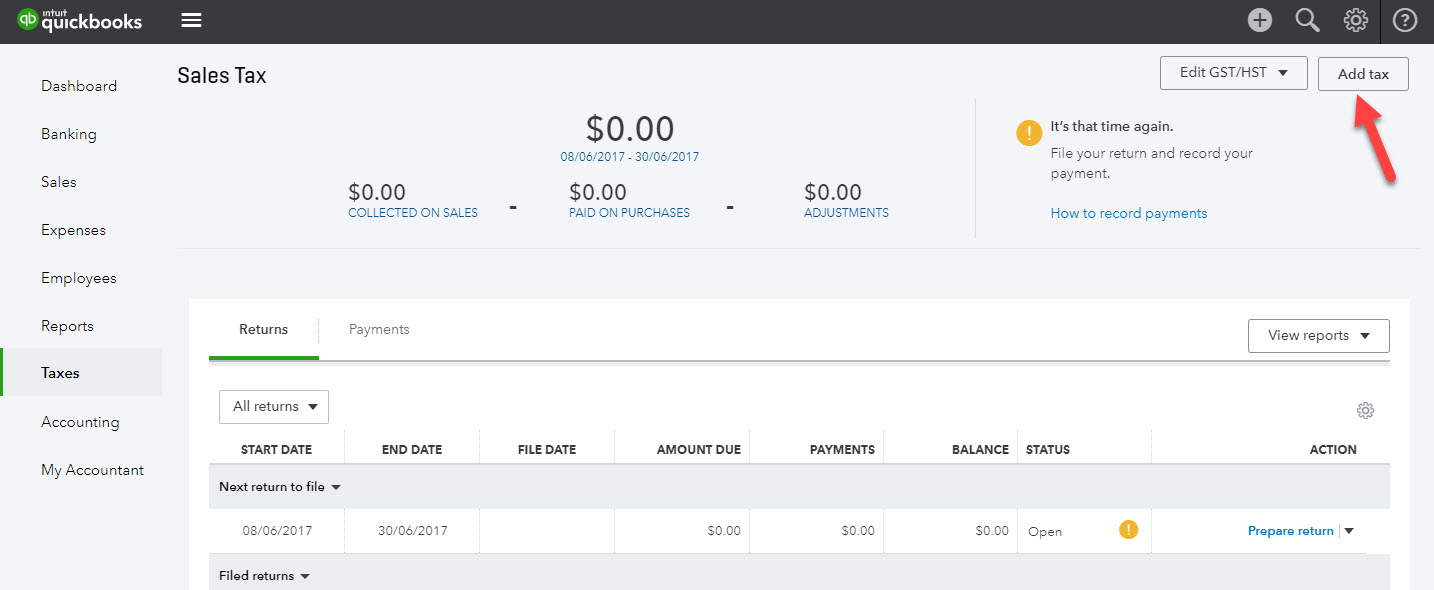Open the Create menu plus icon
Image resolution: width=1434 pixels, height=590 pixels.
point(1259,19)
